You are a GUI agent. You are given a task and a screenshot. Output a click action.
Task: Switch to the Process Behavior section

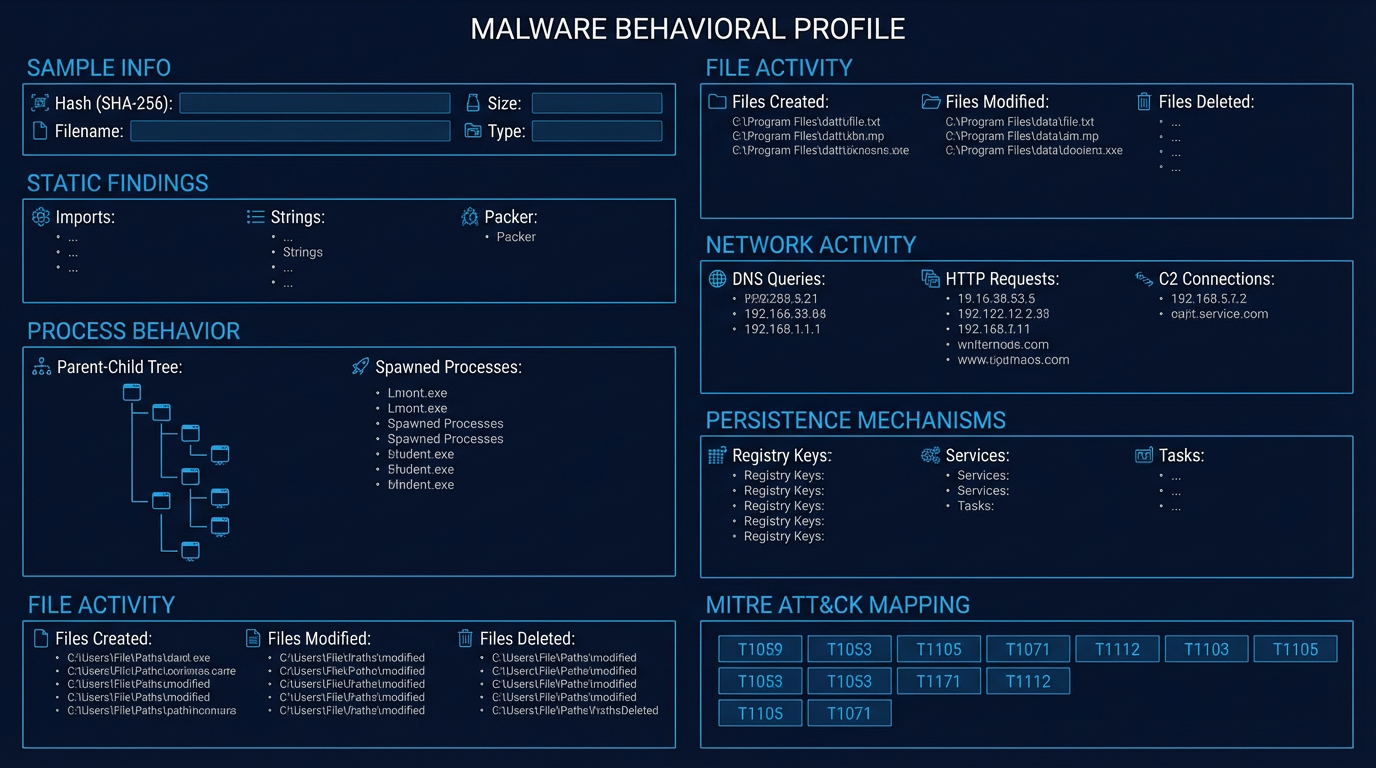point(133,331)
